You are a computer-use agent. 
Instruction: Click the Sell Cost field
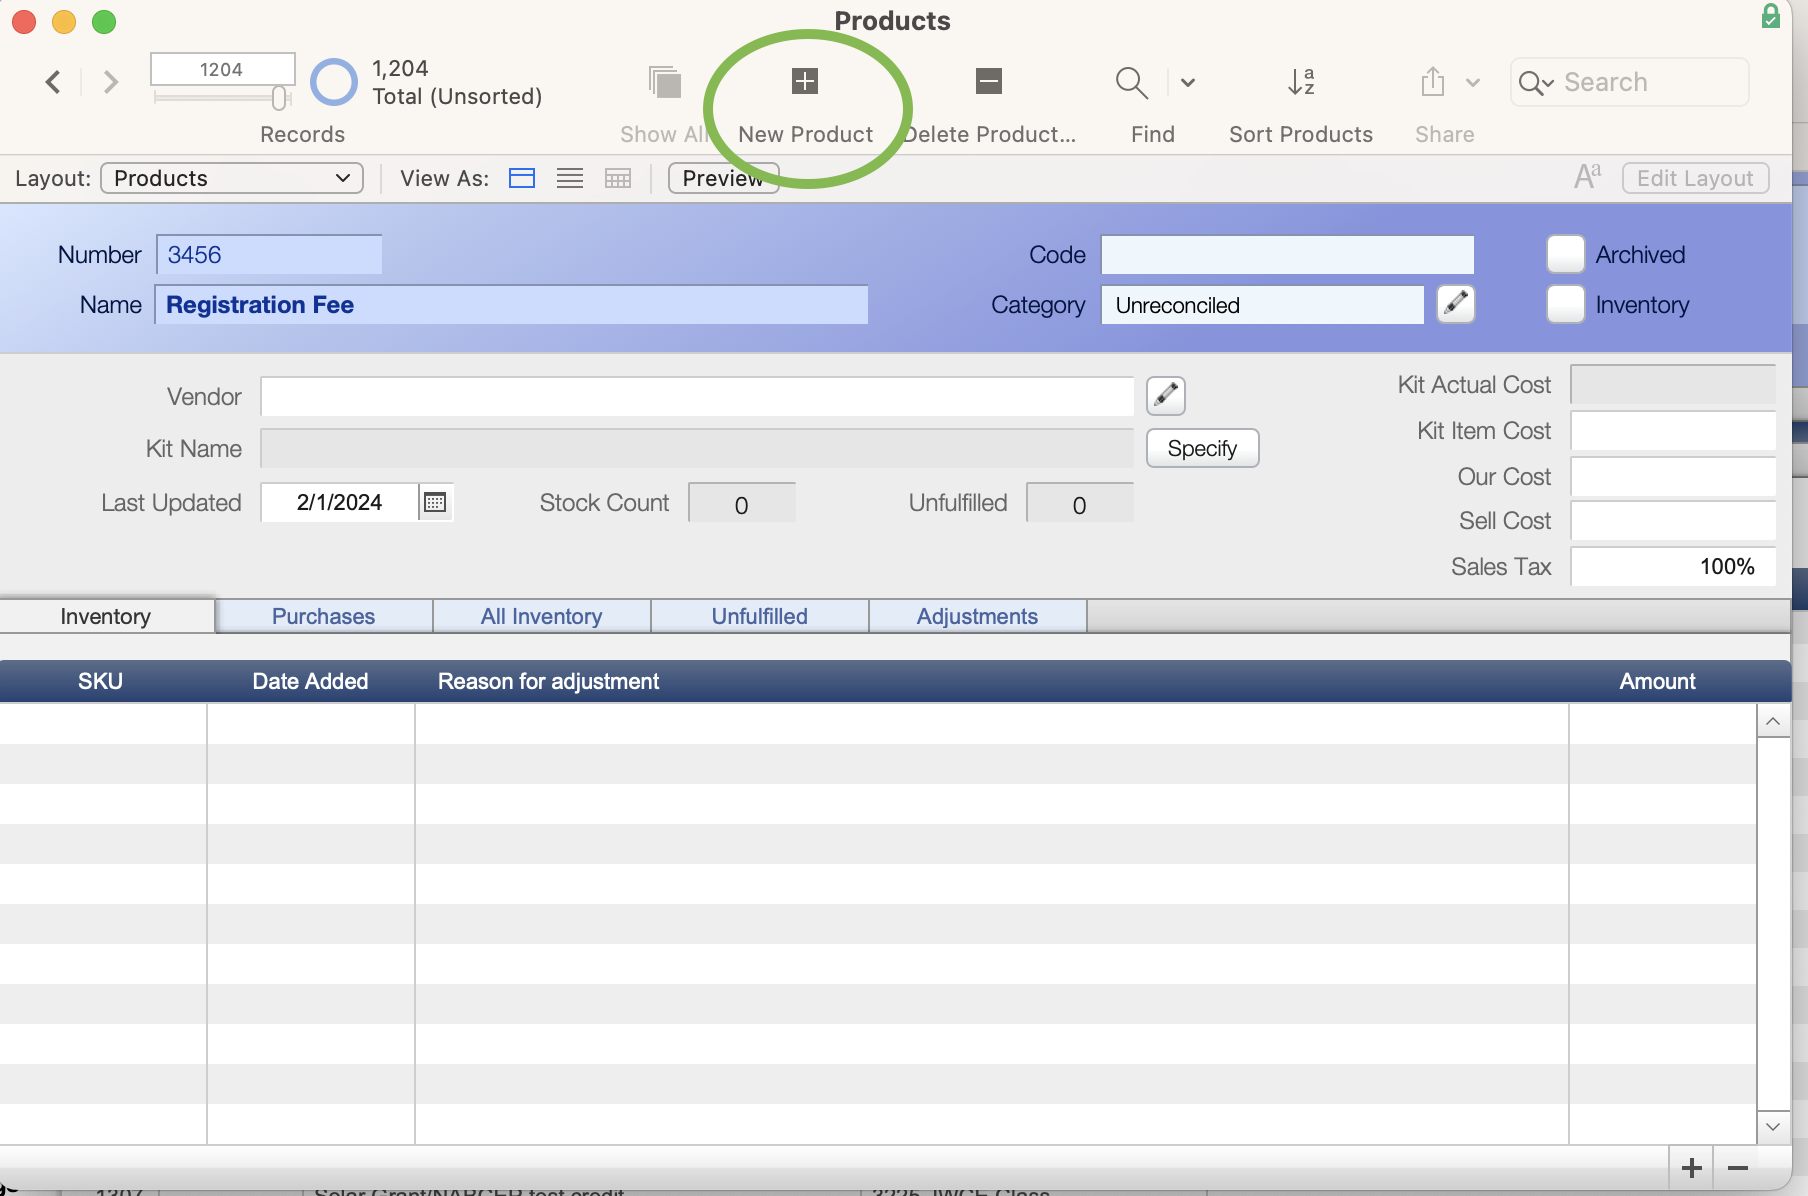(x=1673, y=520)
